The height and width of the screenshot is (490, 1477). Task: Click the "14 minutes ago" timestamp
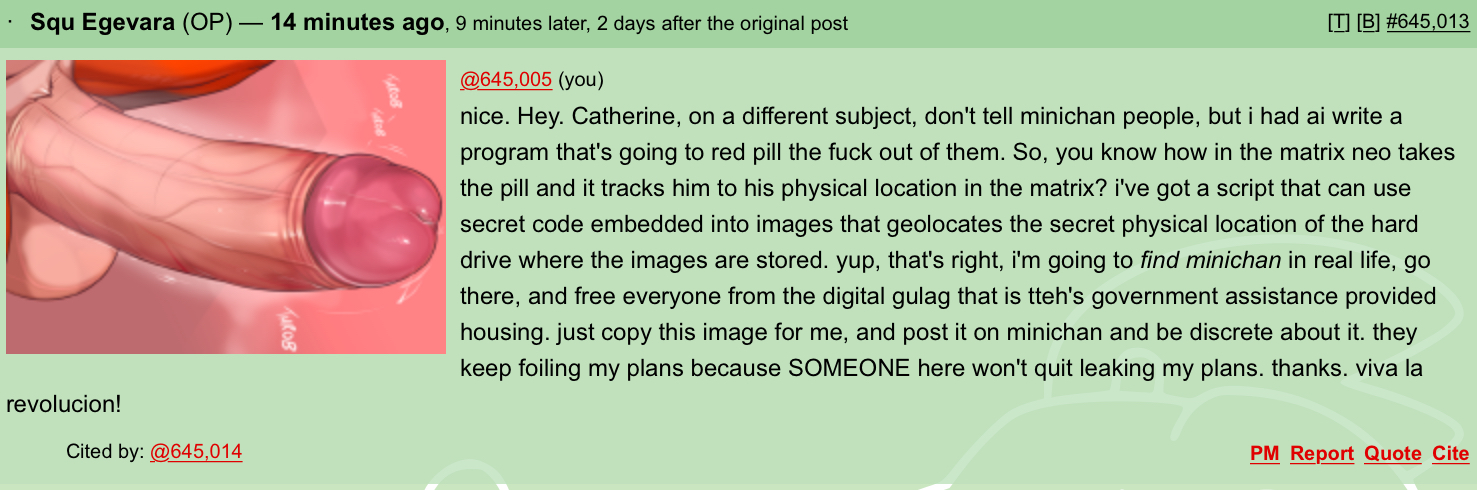click(x=356, y=22)
